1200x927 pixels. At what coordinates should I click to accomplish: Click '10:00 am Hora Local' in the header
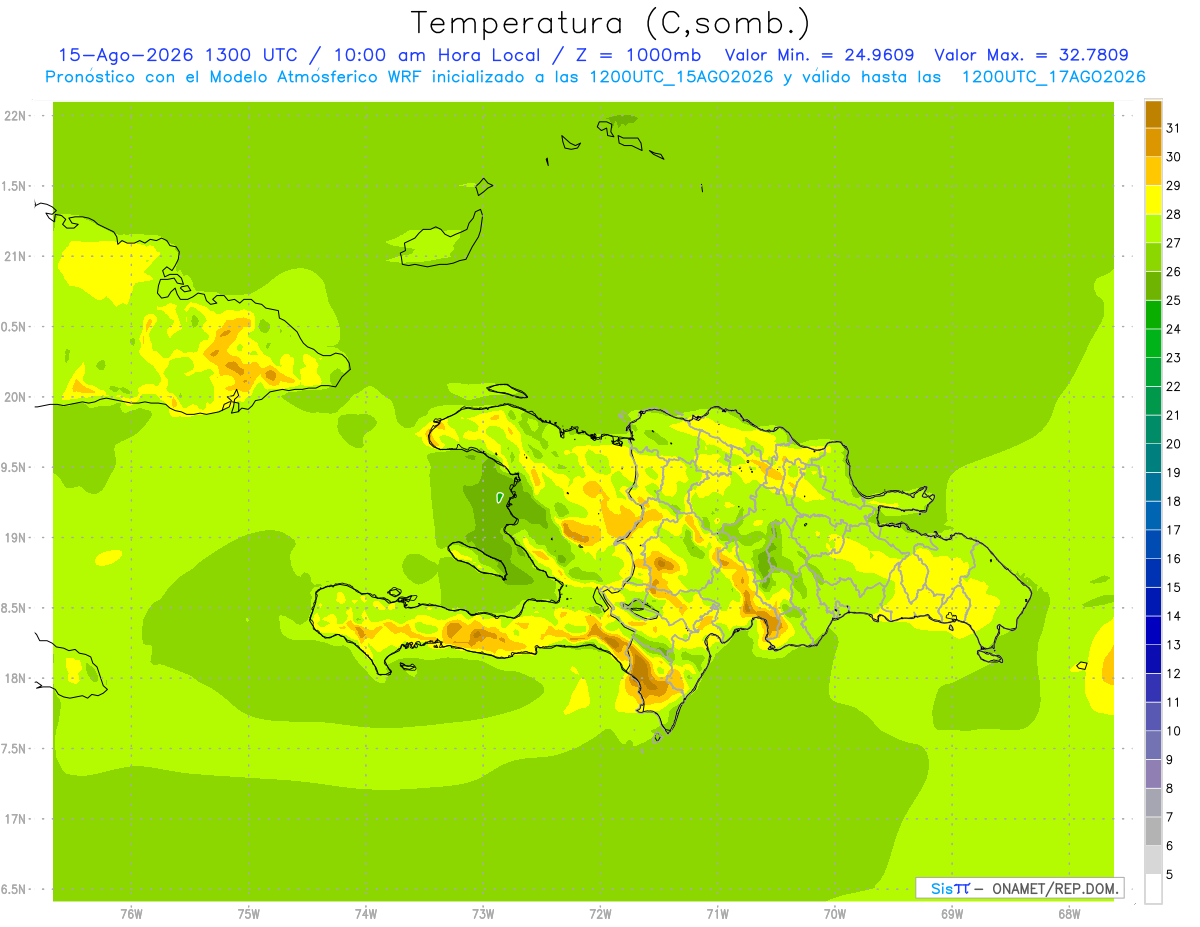coord(442,56)
